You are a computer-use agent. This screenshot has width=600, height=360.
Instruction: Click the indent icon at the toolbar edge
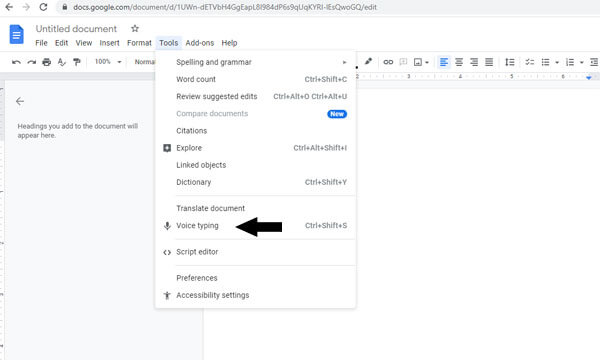[594, 62]
